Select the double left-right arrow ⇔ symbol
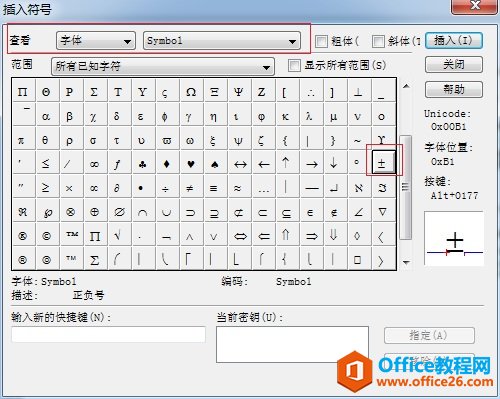This screenshot has width=500, height=399. (x=240, y=236)
